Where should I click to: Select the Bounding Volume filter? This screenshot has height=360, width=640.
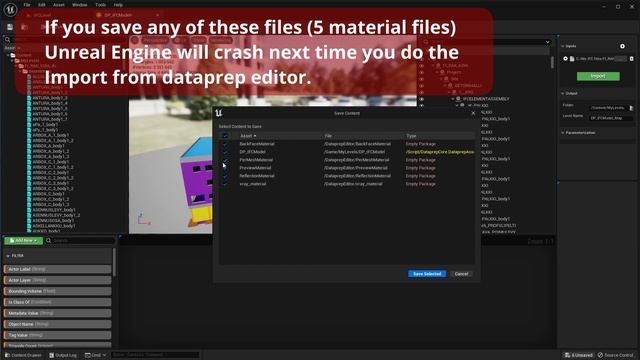pyautogui.click(x=58, y=291)
